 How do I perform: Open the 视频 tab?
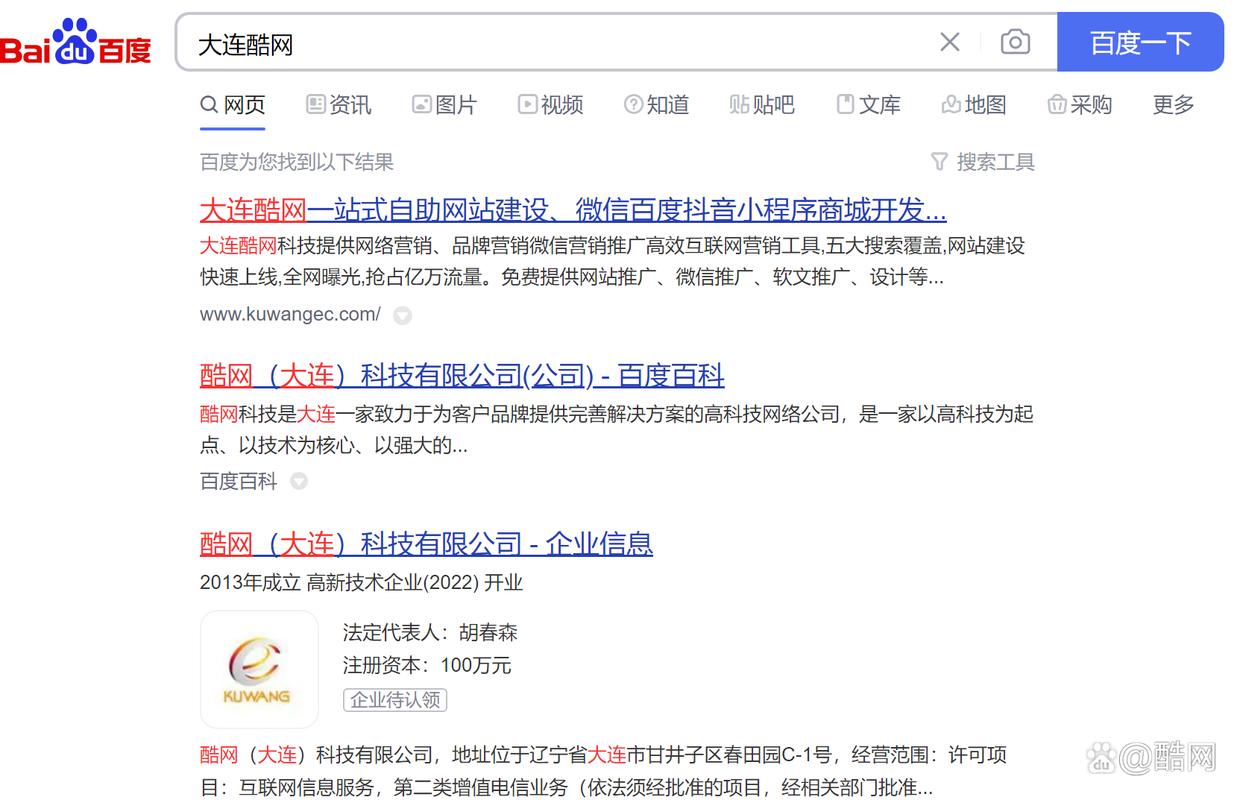(x=550, y=105)
